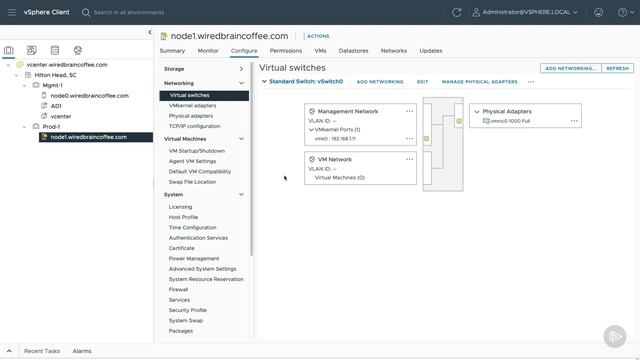Click the Add Networking... button at top right

pyautogui.click(x=571, y=68)
